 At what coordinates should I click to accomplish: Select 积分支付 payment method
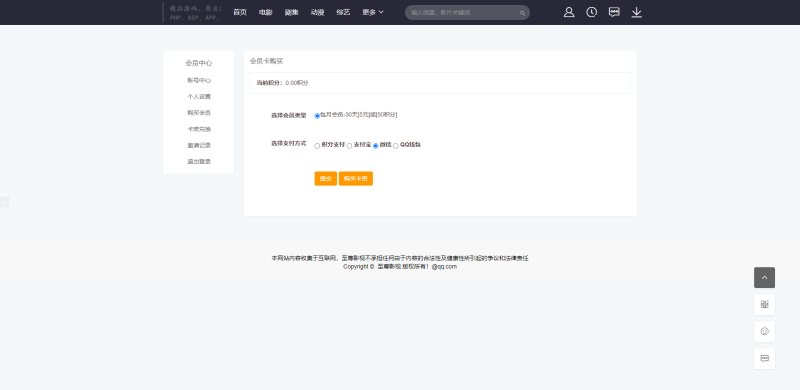click(317, 146)
